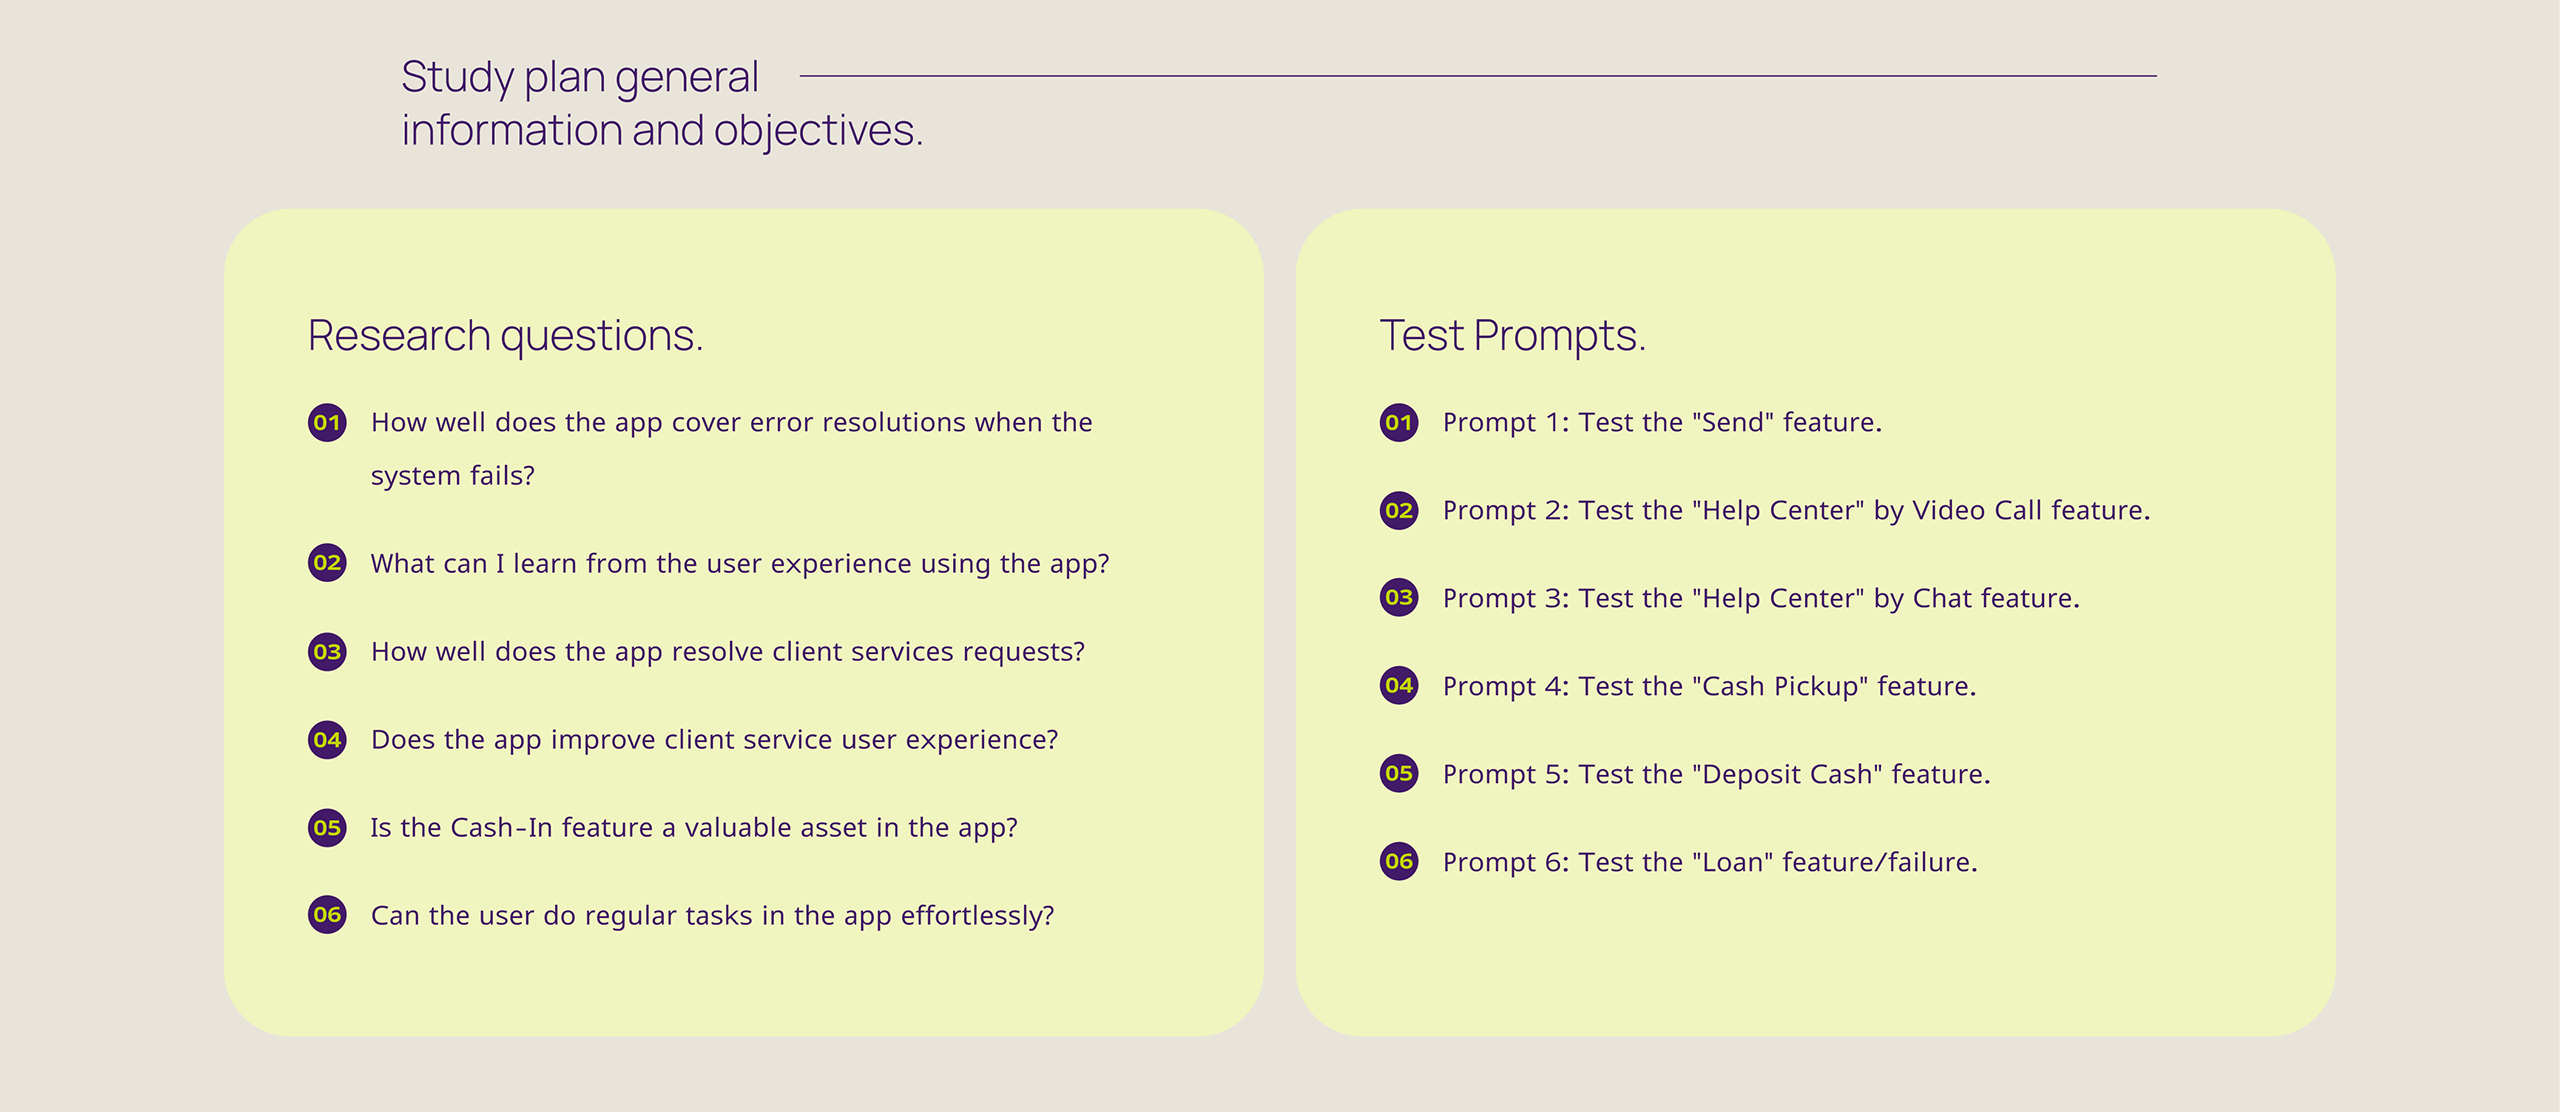Click the 06 badge beside effortlessly question
Viewport: 2560px width, 1112px height.
327,915
